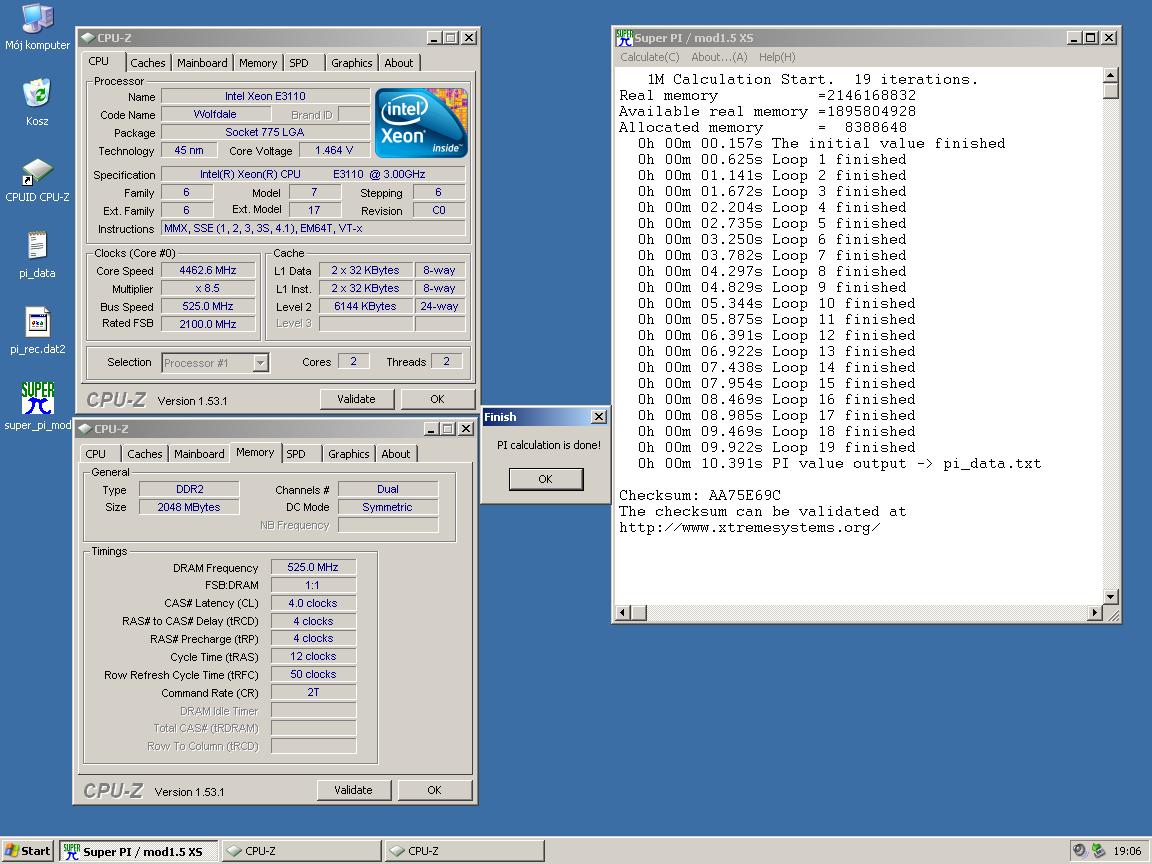Click the Loop 19 finished line
Screen dimensions: 1152x864
[777, 447]
